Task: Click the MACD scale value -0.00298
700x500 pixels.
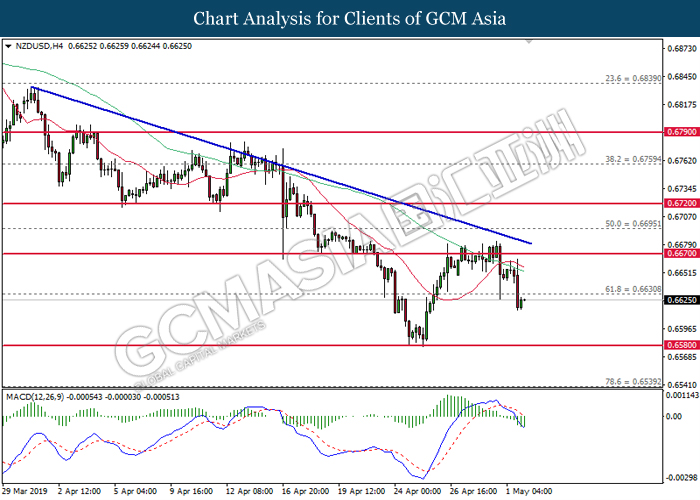Action: 682,478
